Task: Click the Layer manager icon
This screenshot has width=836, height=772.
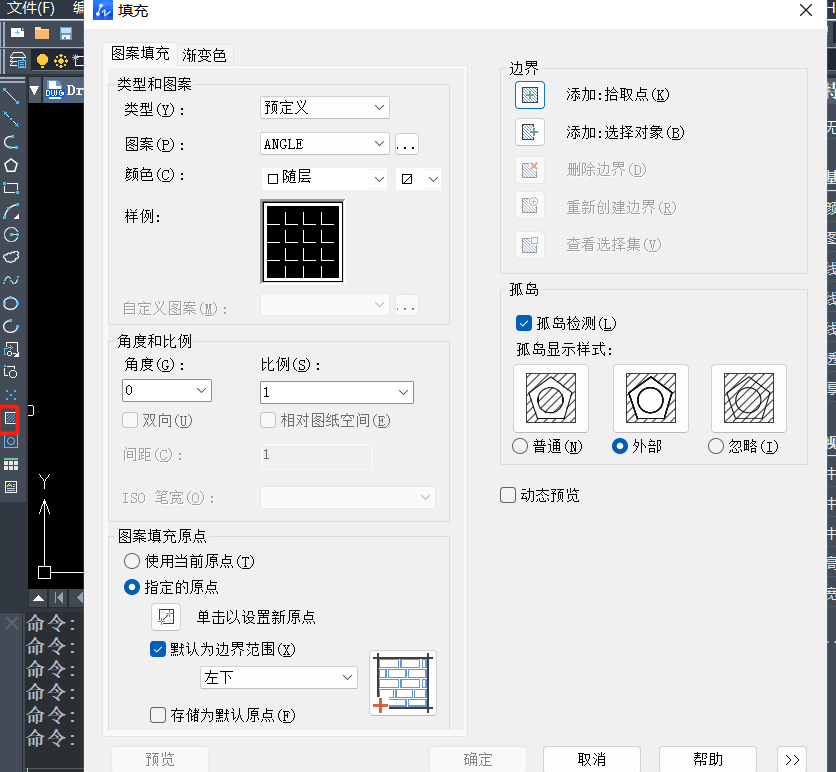Action: (18, 60)
